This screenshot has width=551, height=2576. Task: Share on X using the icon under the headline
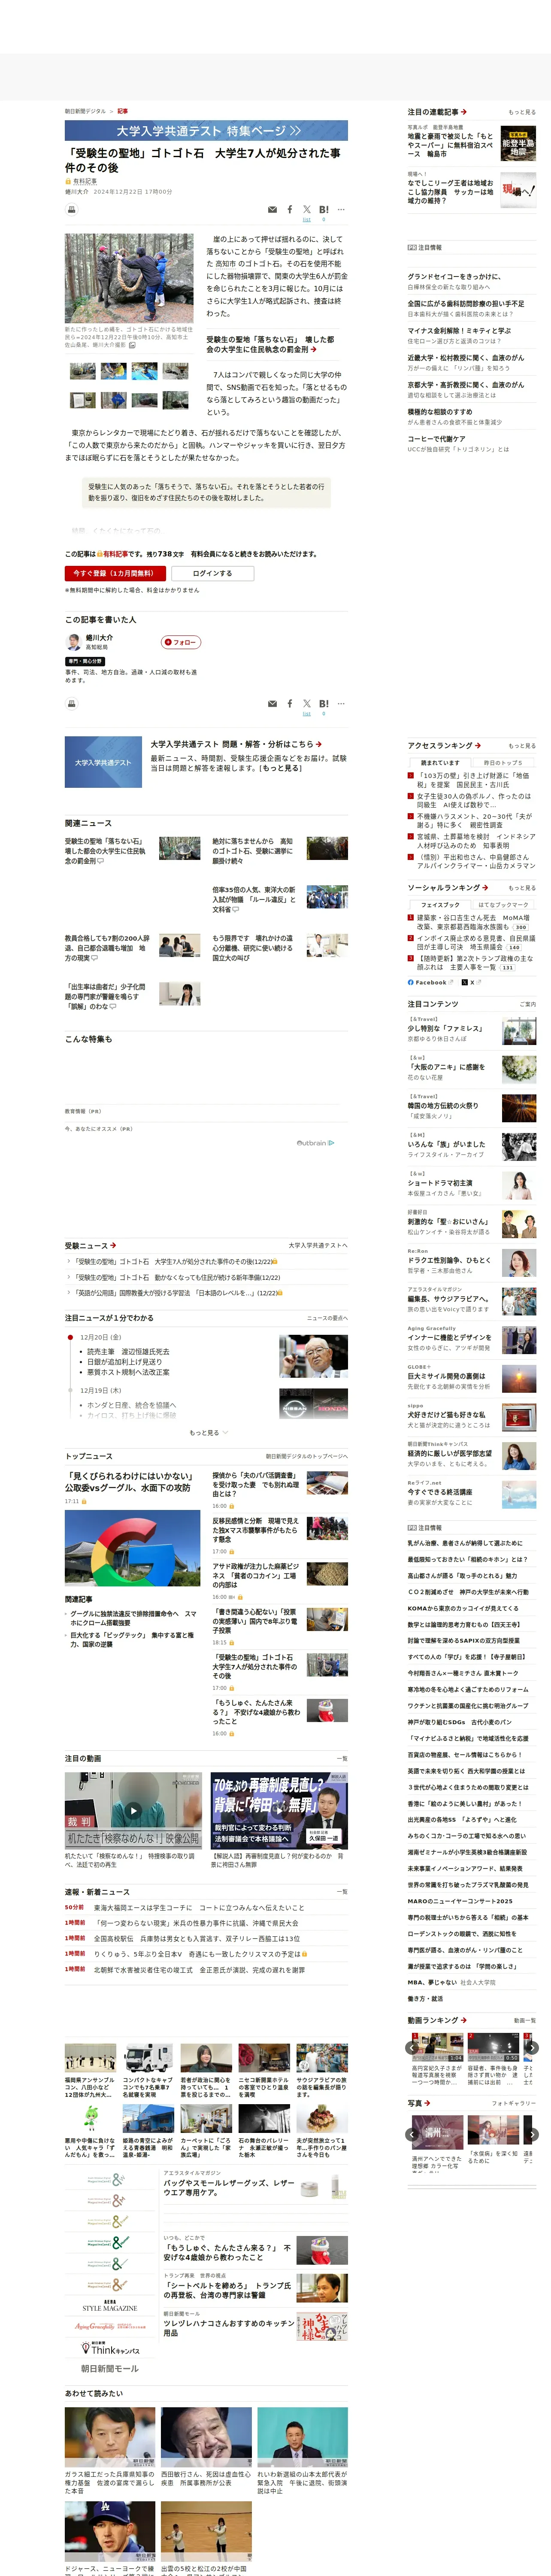[x=307, y=209]
